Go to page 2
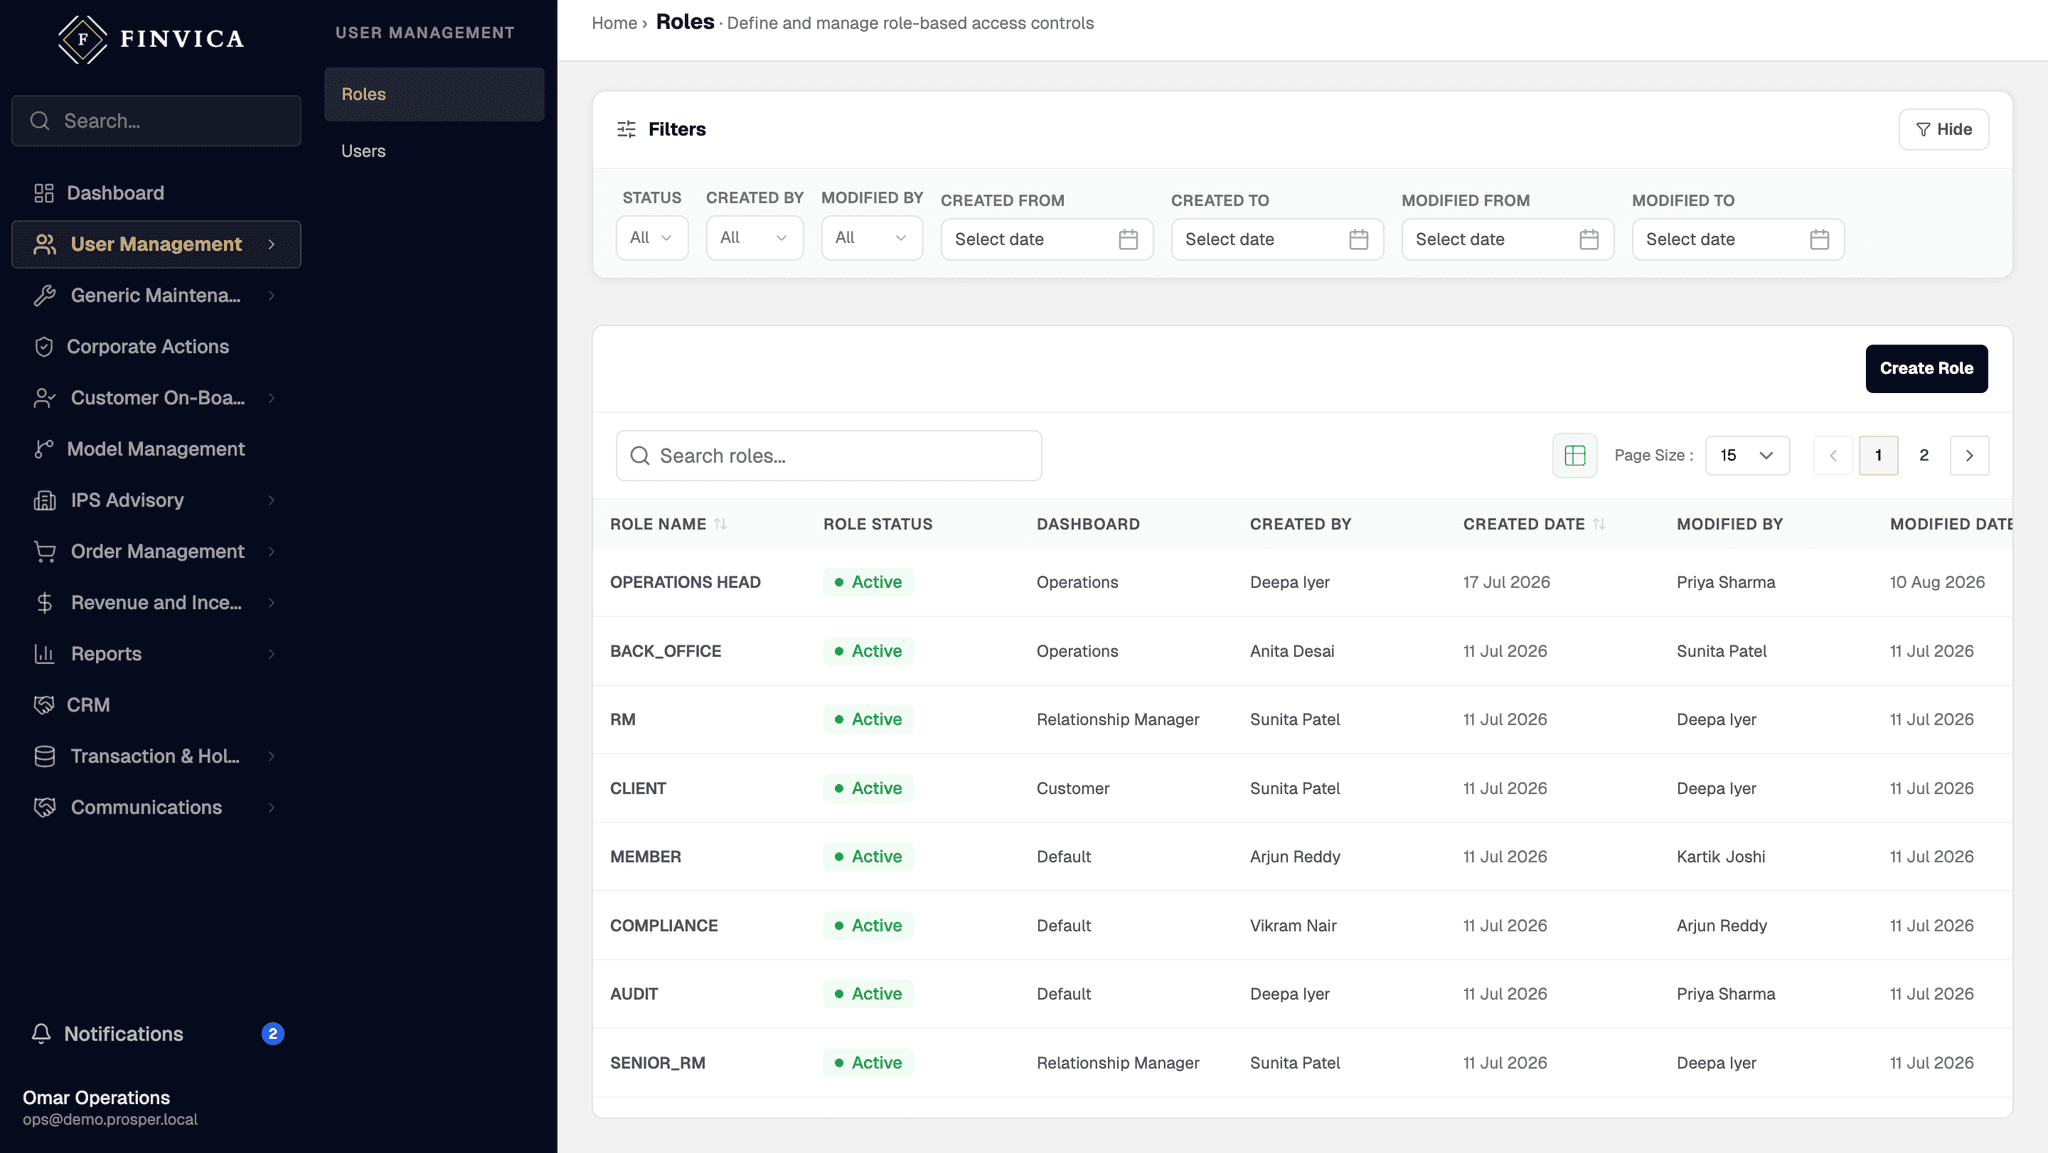The image size is (2048, 1153). 1923,455
